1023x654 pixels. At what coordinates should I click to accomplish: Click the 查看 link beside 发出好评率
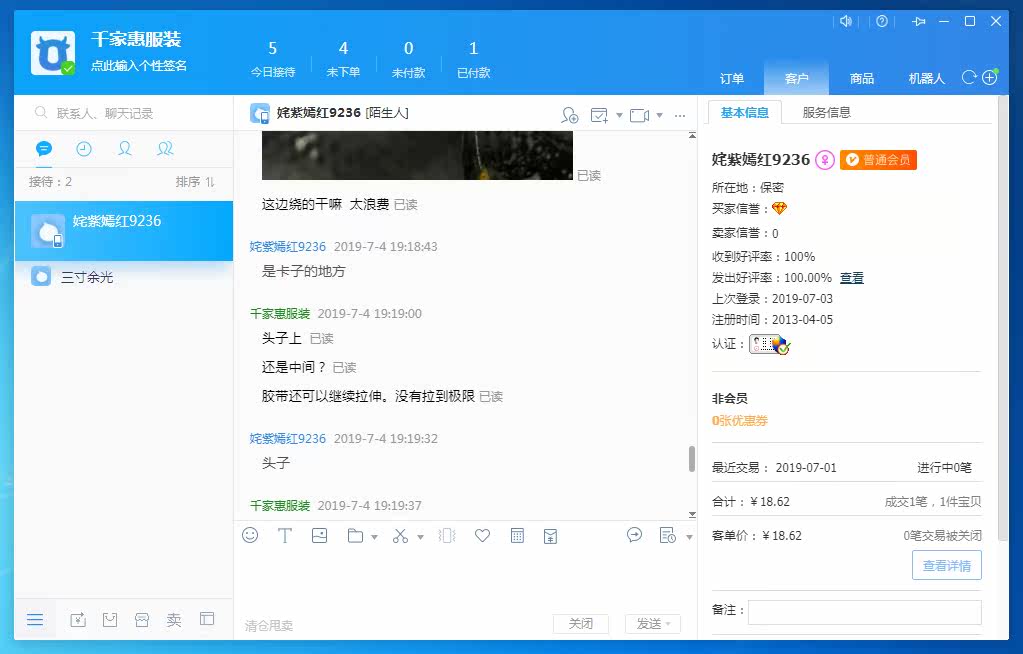851,278
